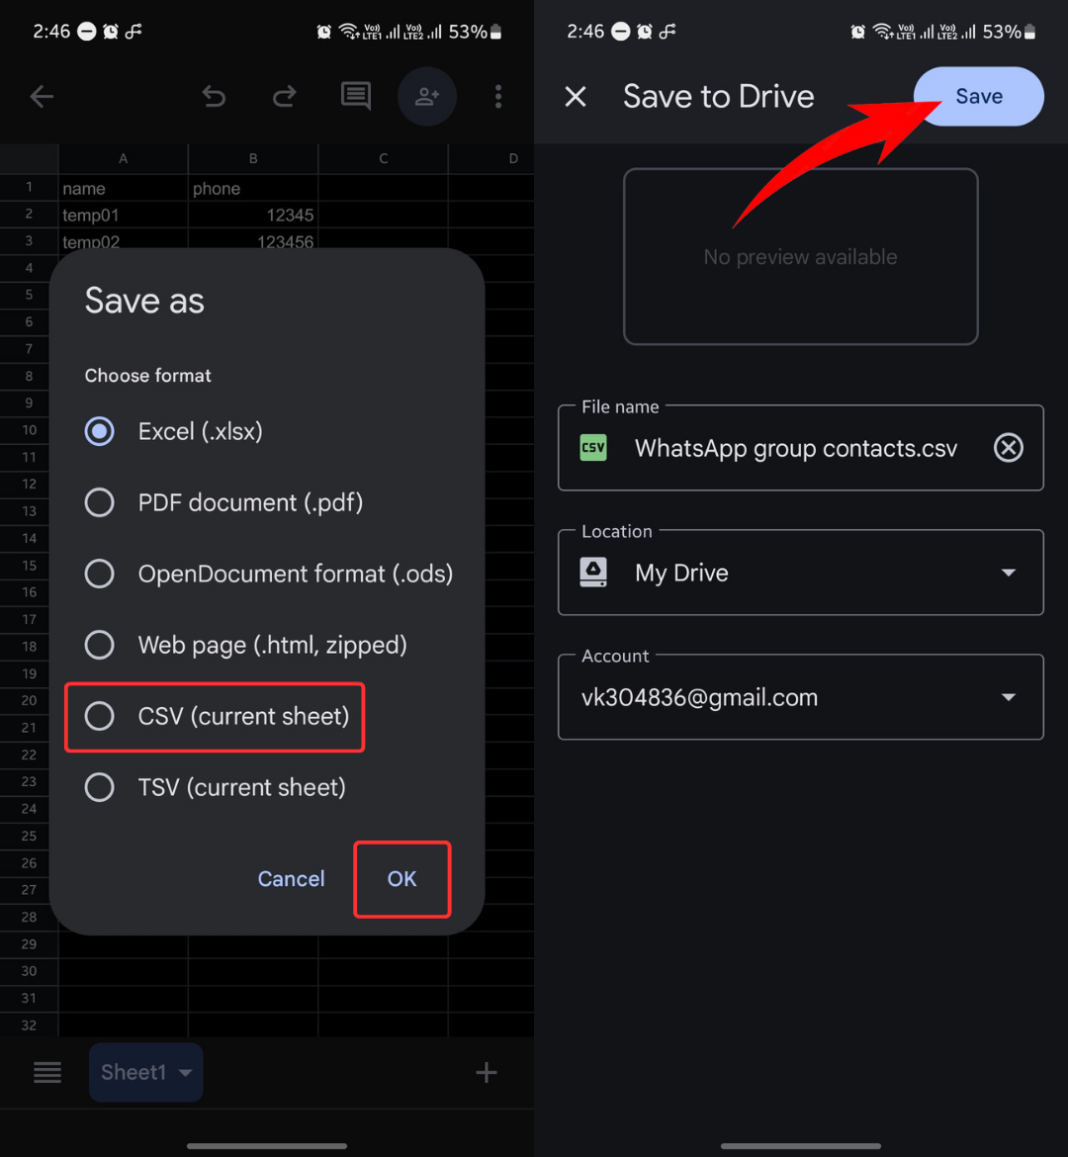Viewport: 1068px width, 1157px height.
Task: Confirm format by pressing OK
Action: point(402,879)
